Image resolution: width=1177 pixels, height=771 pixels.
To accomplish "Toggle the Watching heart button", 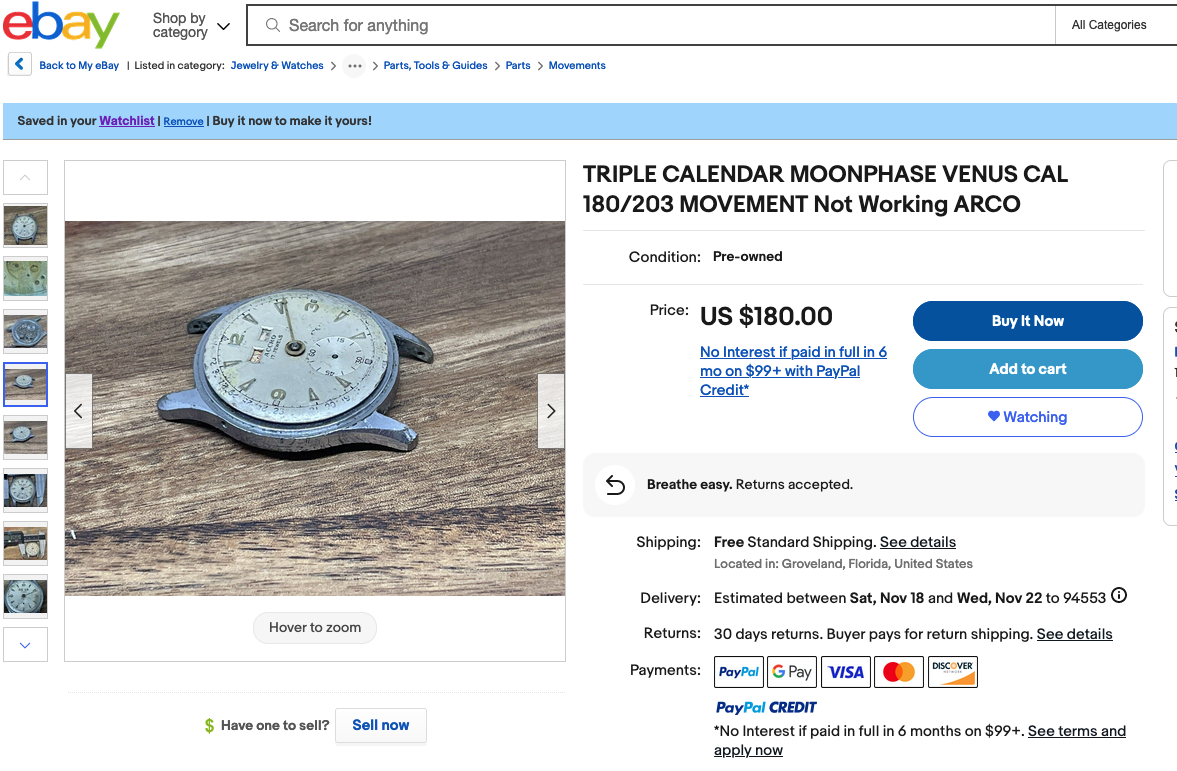I will coord(1027,417).
